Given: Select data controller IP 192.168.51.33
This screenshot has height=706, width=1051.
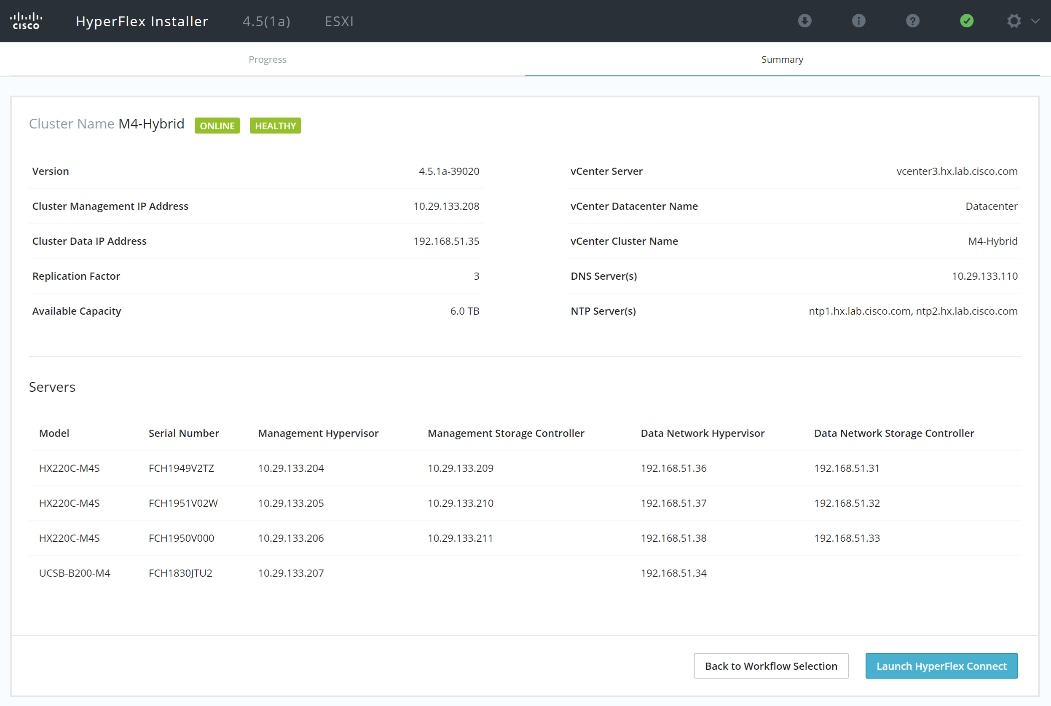Looking at the screenshot, I should [x=847, y=538].
